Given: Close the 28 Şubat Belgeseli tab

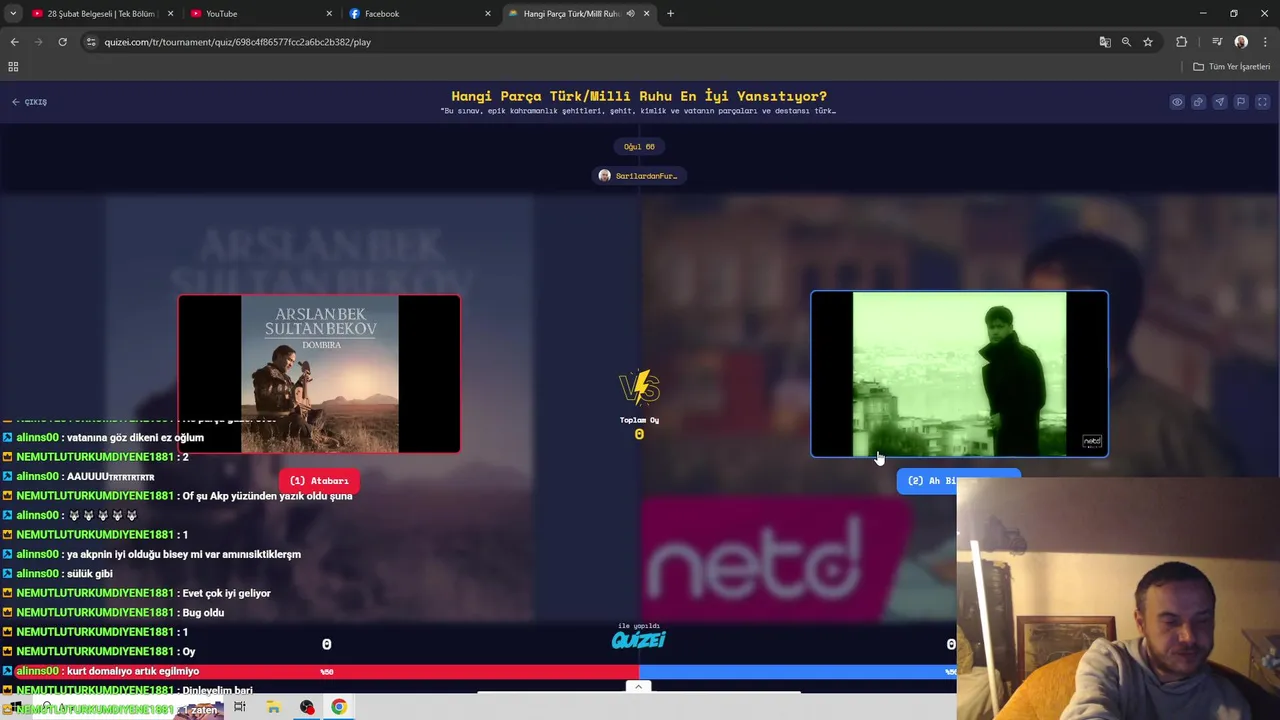Looking at the screenshot, I should click(x=170, y=14).
